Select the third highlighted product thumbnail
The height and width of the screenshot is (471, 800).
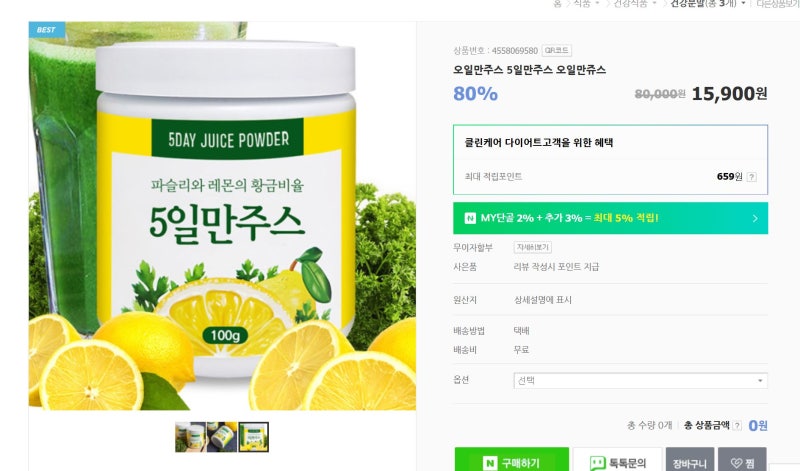[x=254, y=437]
